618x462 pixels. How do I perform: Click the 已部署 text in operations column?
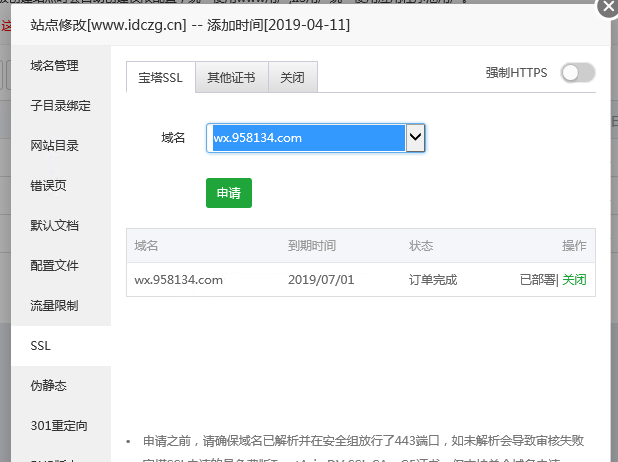coord(538,280)
